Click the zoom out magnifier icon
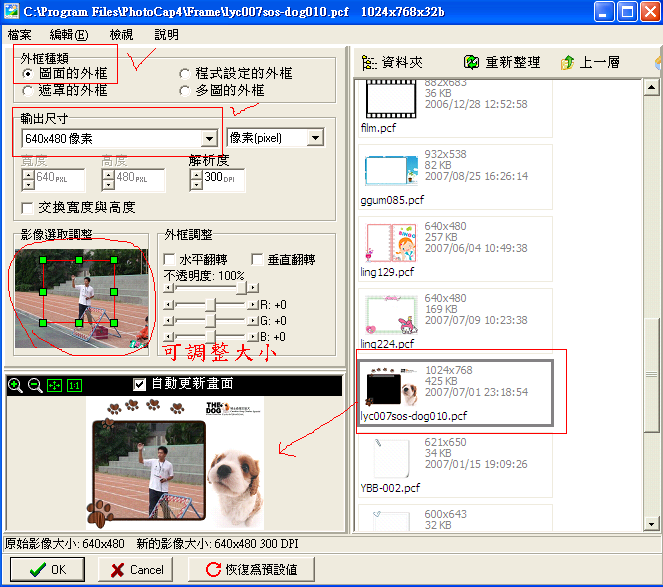Screen dimensions: 663x587 pos(34,385)
